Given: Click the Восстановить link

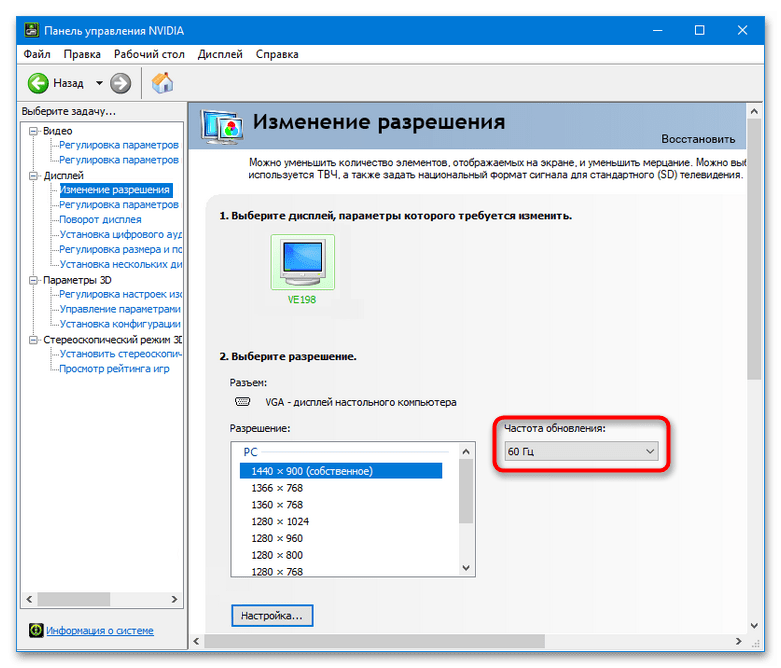Looking at the screenshot, I should (x=698, y=139).
